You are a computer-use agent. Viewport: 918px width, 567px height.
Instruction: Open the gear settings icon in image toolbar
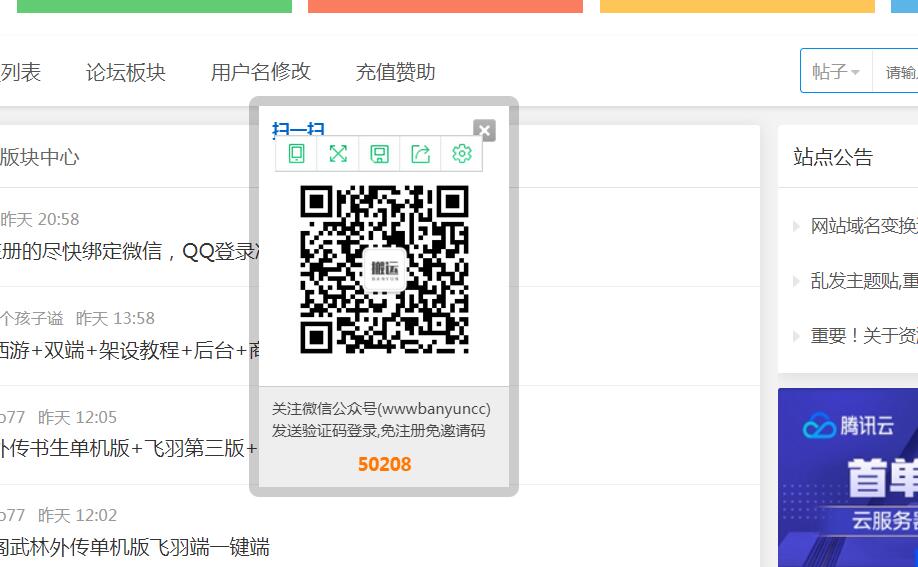pos(461,153)
